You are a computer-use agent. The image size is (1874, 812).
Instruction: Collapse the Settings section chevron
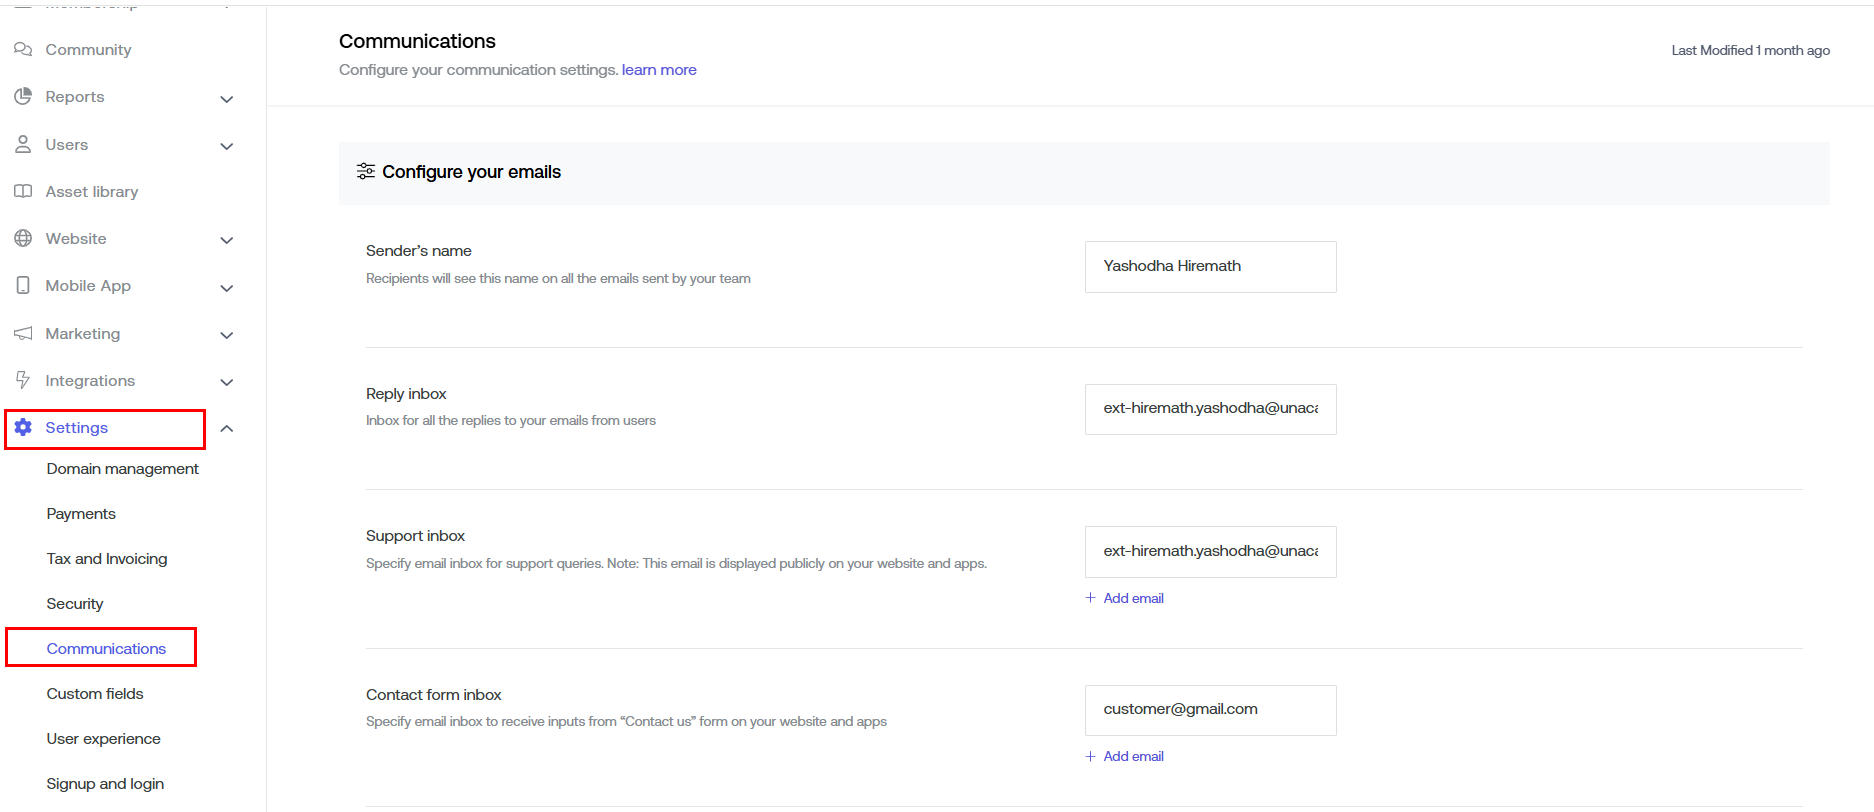tap(227, 429)
